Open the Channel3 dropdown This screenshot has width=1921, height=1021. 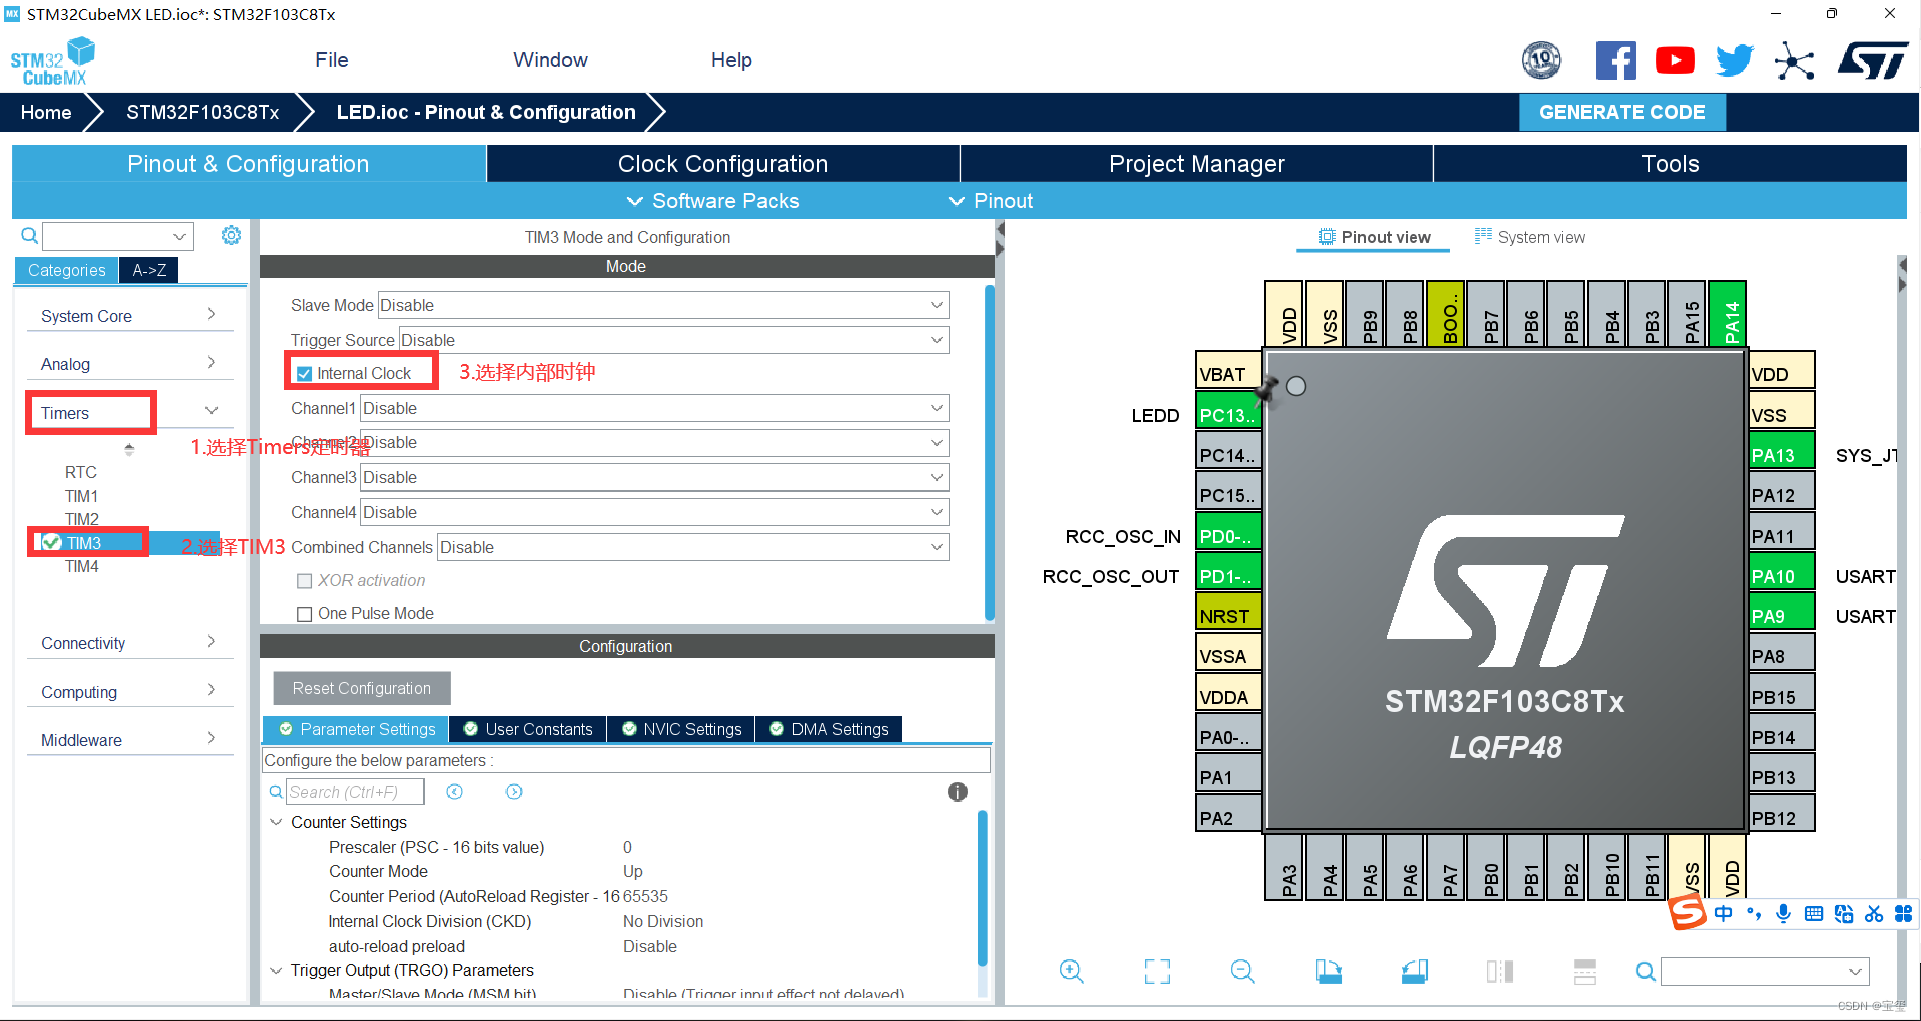[655, 477]
